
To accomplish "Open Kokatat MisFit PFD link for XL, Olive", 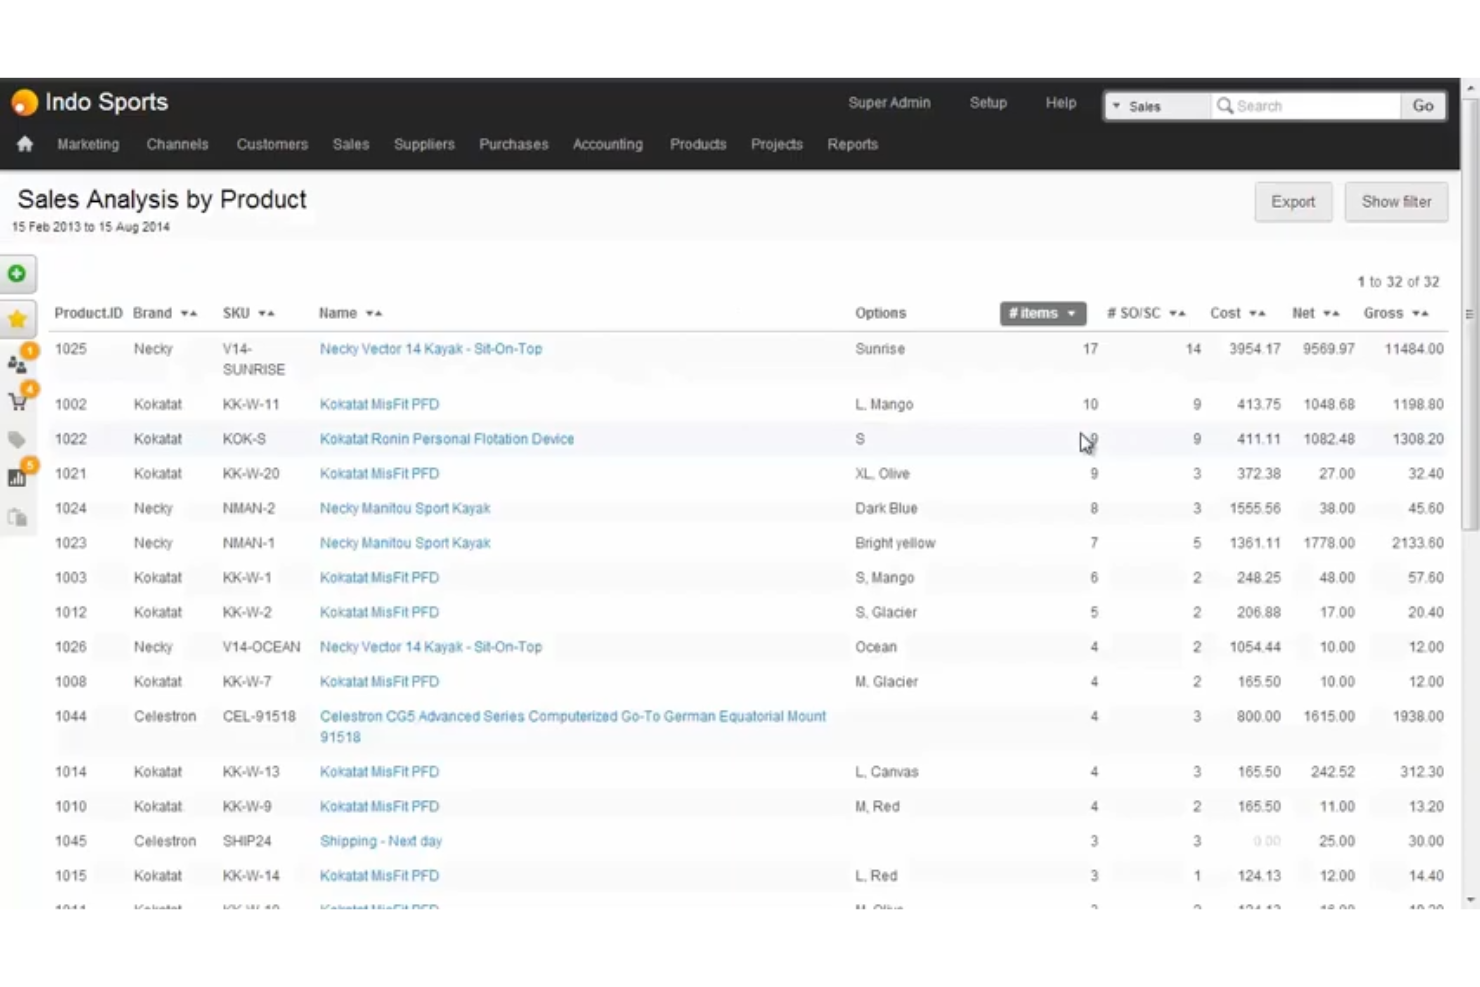I will click(x=379, y=474).
